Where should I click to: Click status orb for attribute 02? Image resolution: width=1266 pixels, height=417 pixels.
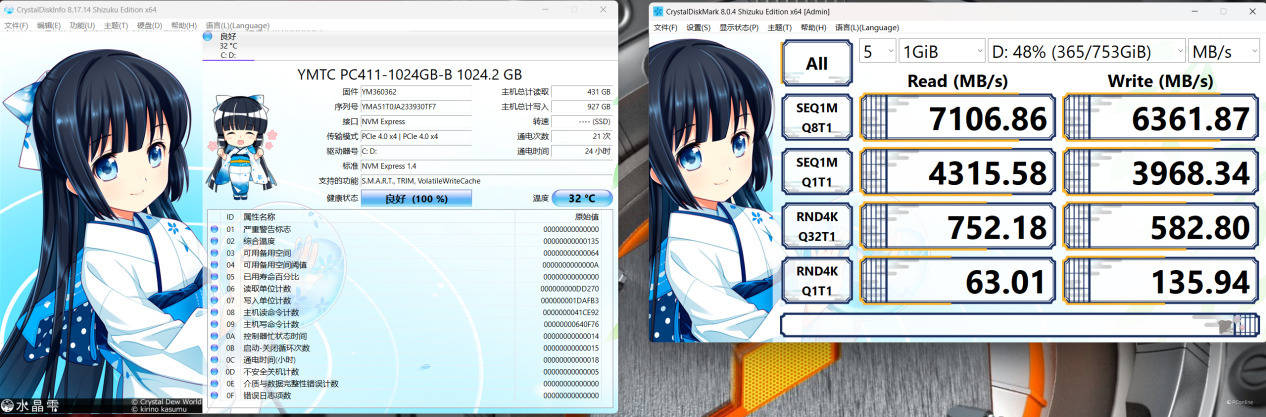(213, 241)
